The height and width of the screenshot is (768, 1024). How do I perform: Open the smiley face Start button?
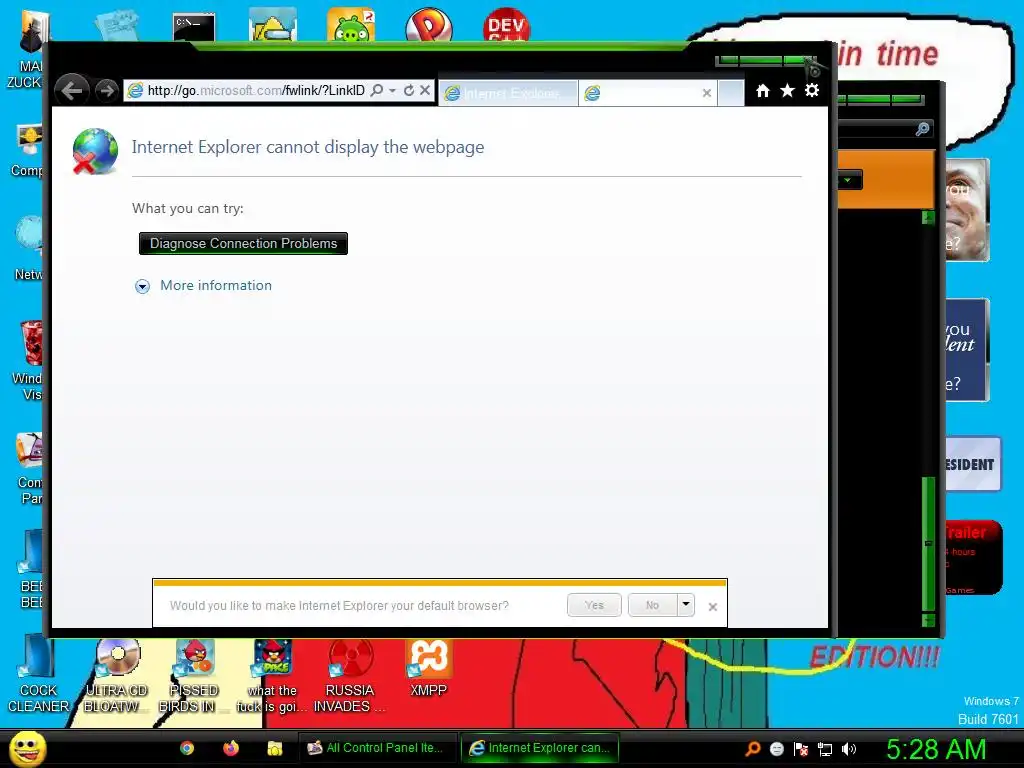pyautogui.click(x=27, y=748)
